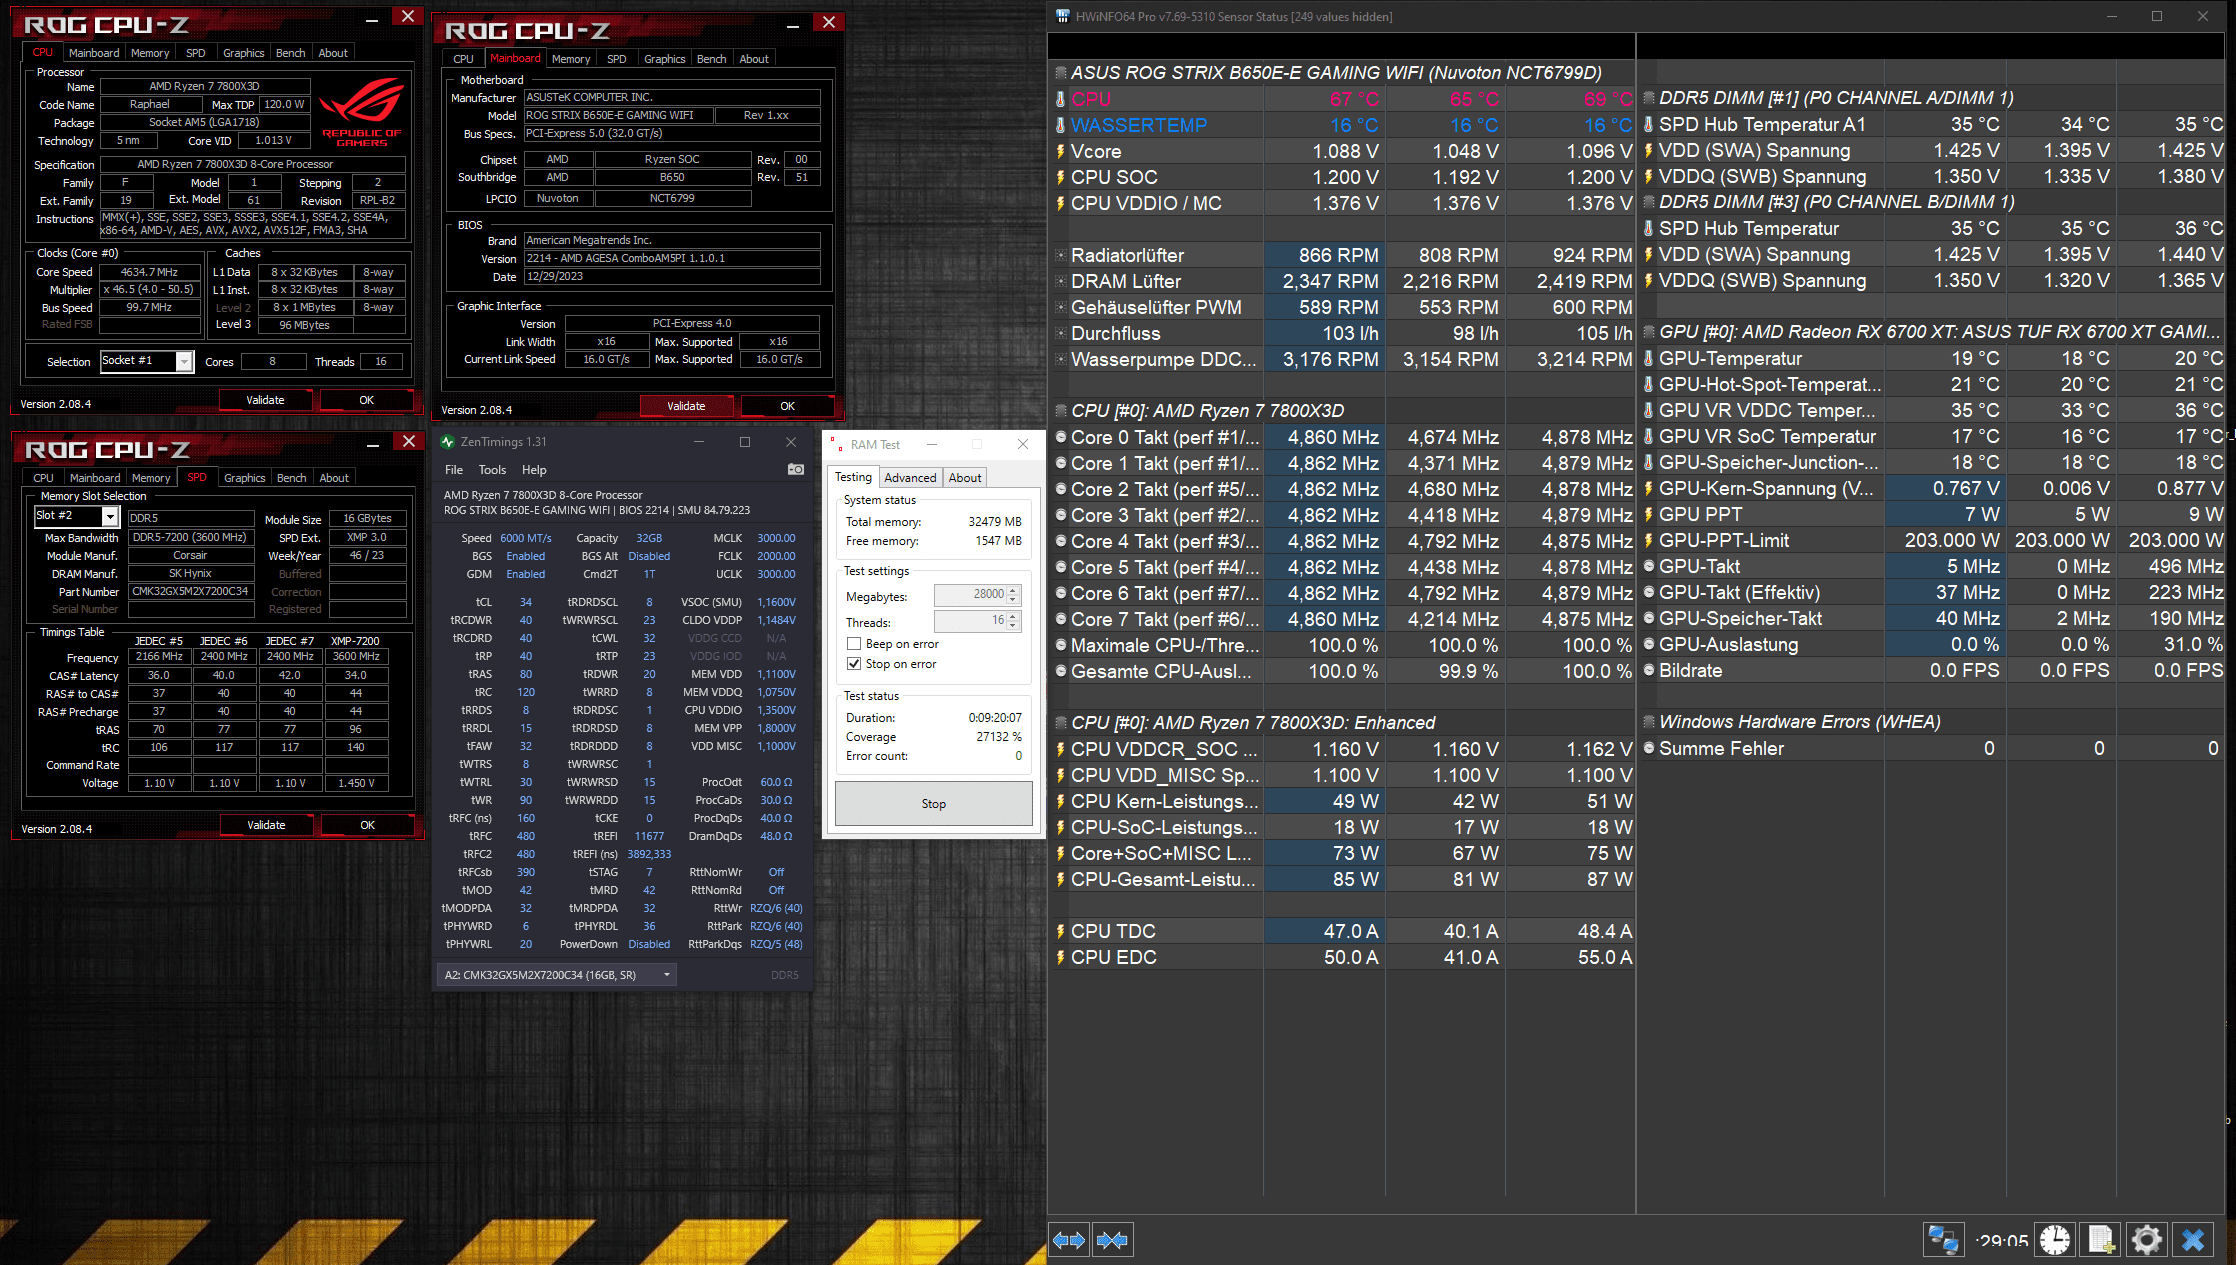The image size is (2236, 1265).
Task: Click the HWiNFO64 title bar app icon
Action: click(x=1063, y=16)
